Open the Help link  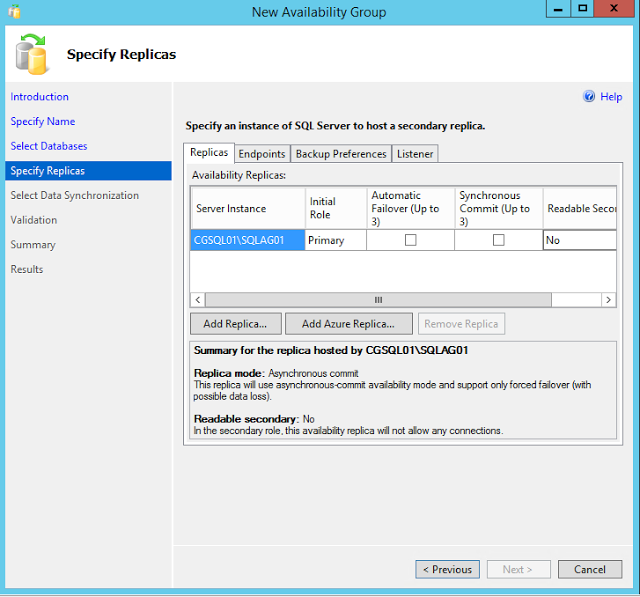coord(611,97)
